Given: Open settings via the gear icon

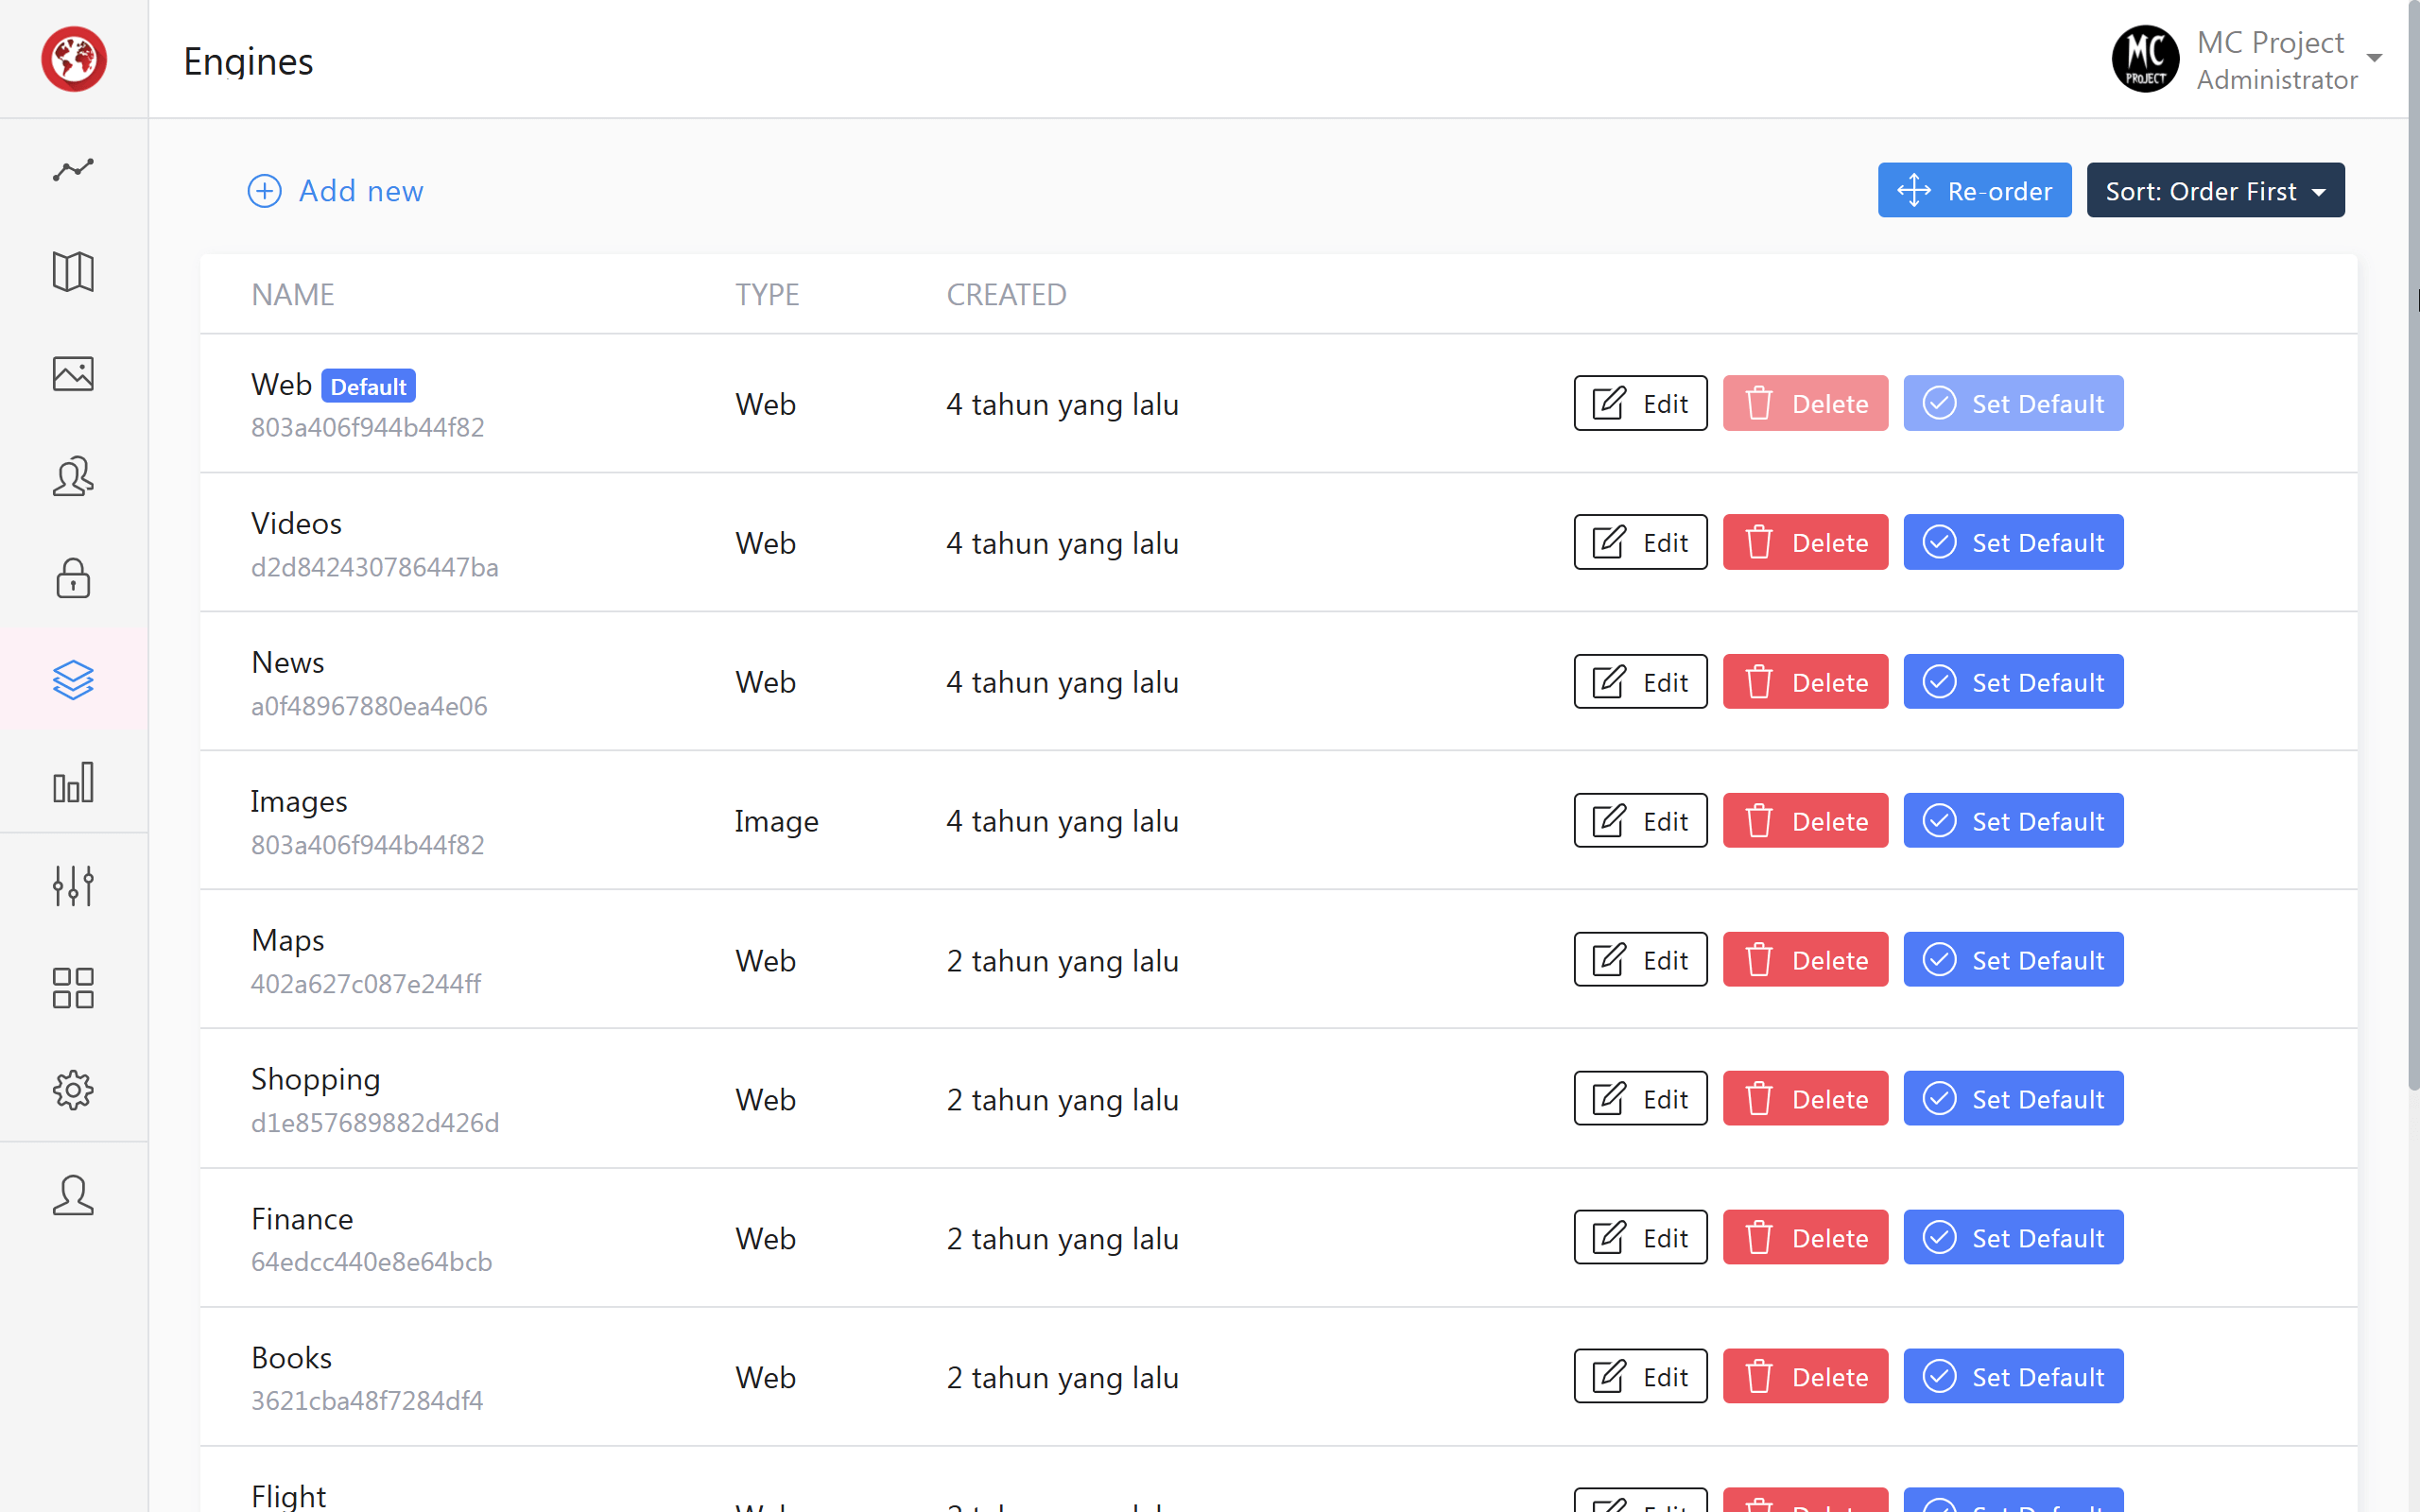Looking at the screenshot, I should click(x=73, y=1090).
